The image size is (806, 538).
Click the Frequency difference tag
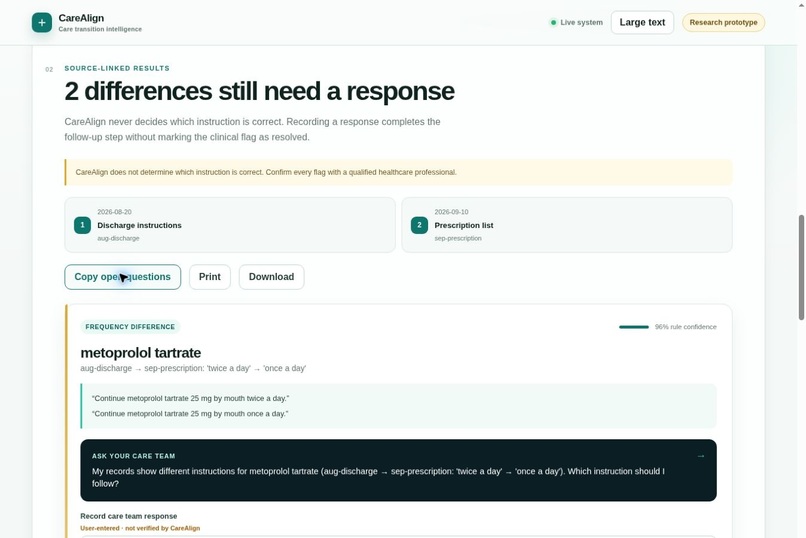pyautogui.click(x=130, y=327)
